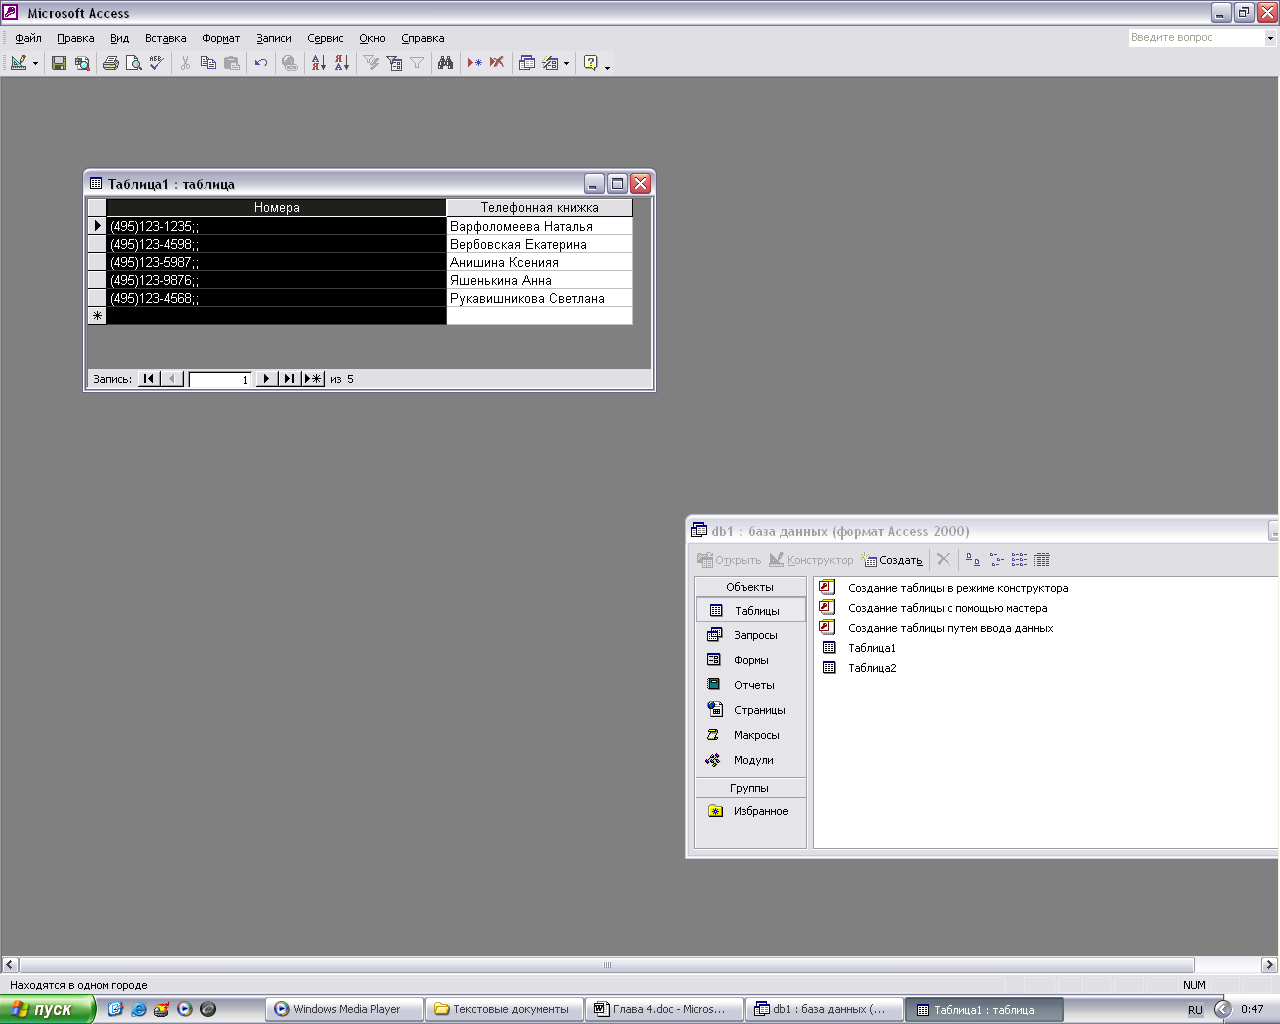Screen dimensions: 1280x1024
Task: Select Запросы in Objects pane
Action: pos(750,636)
